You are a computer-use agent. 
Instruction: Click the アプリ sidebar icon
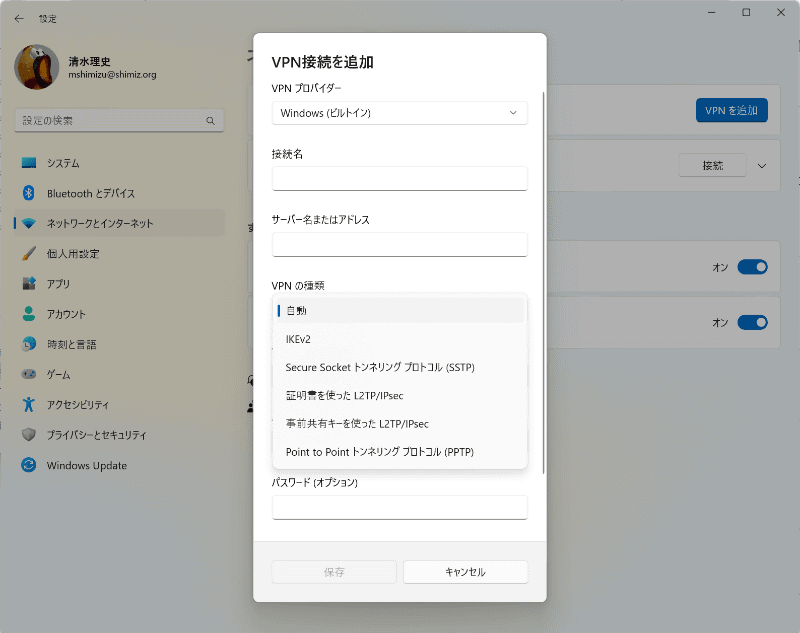tap(29, 283)
